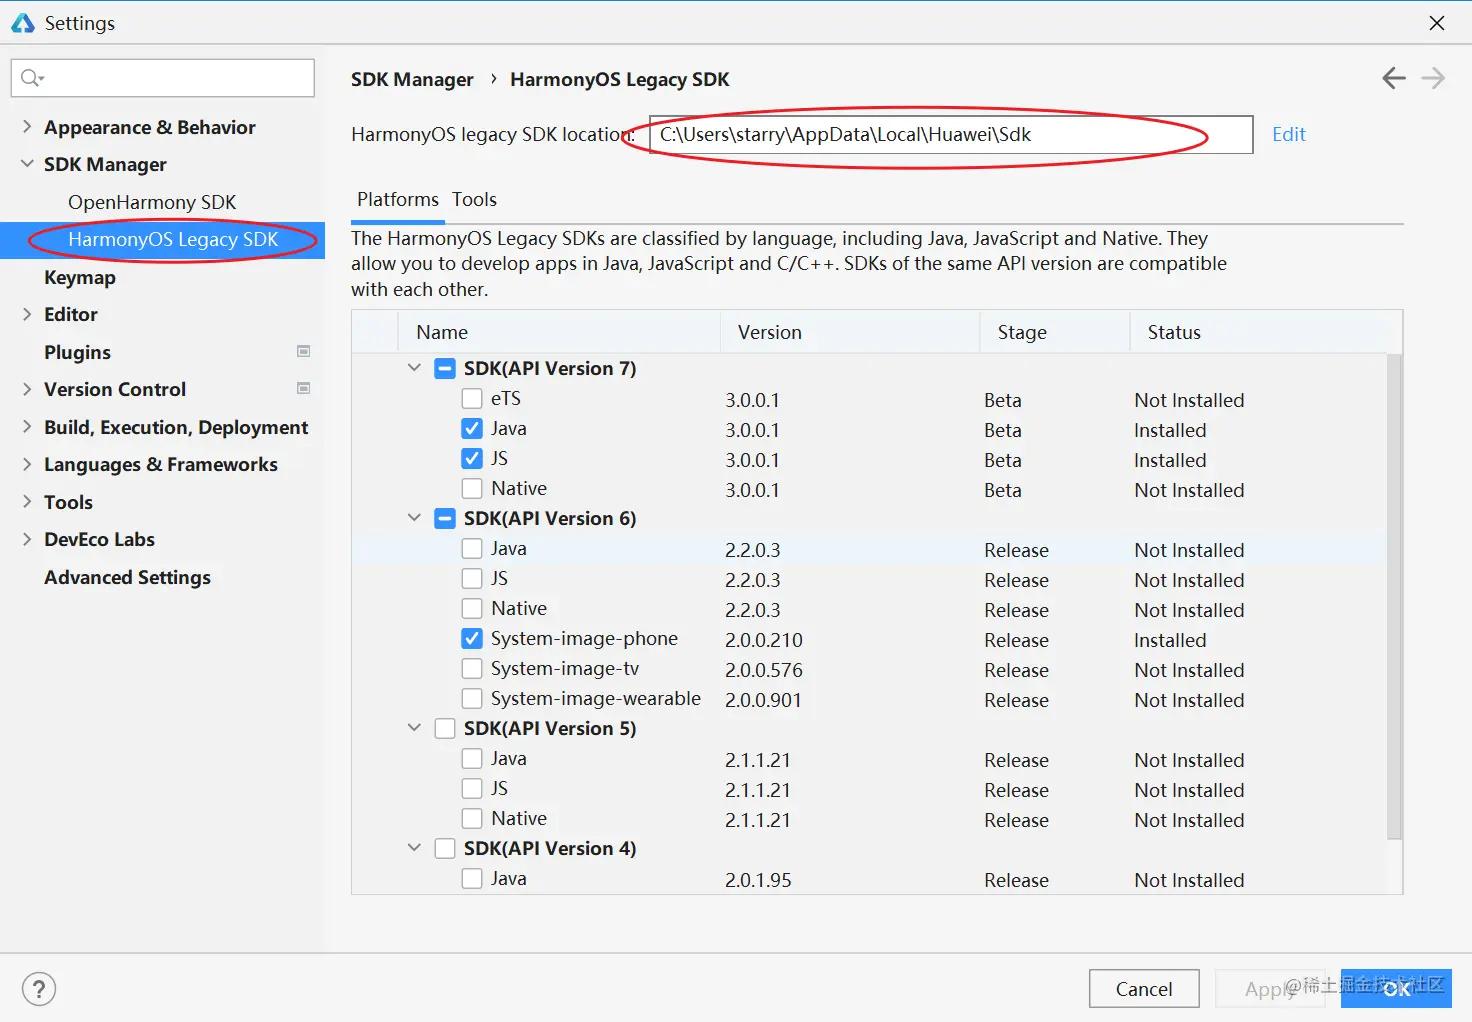Collapse the SDK(API Version 7) group
Viewport: 1472px width, 1022px height.
pyautogui.click(x=414, y=368)
